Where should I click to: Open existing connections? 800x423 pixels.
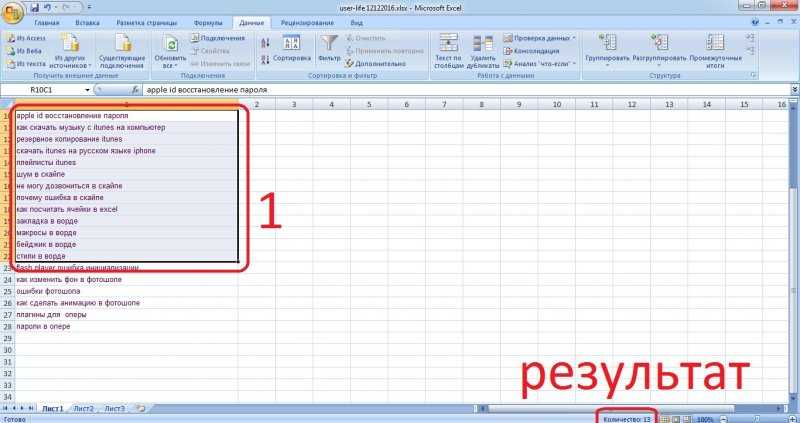(122, 51)
